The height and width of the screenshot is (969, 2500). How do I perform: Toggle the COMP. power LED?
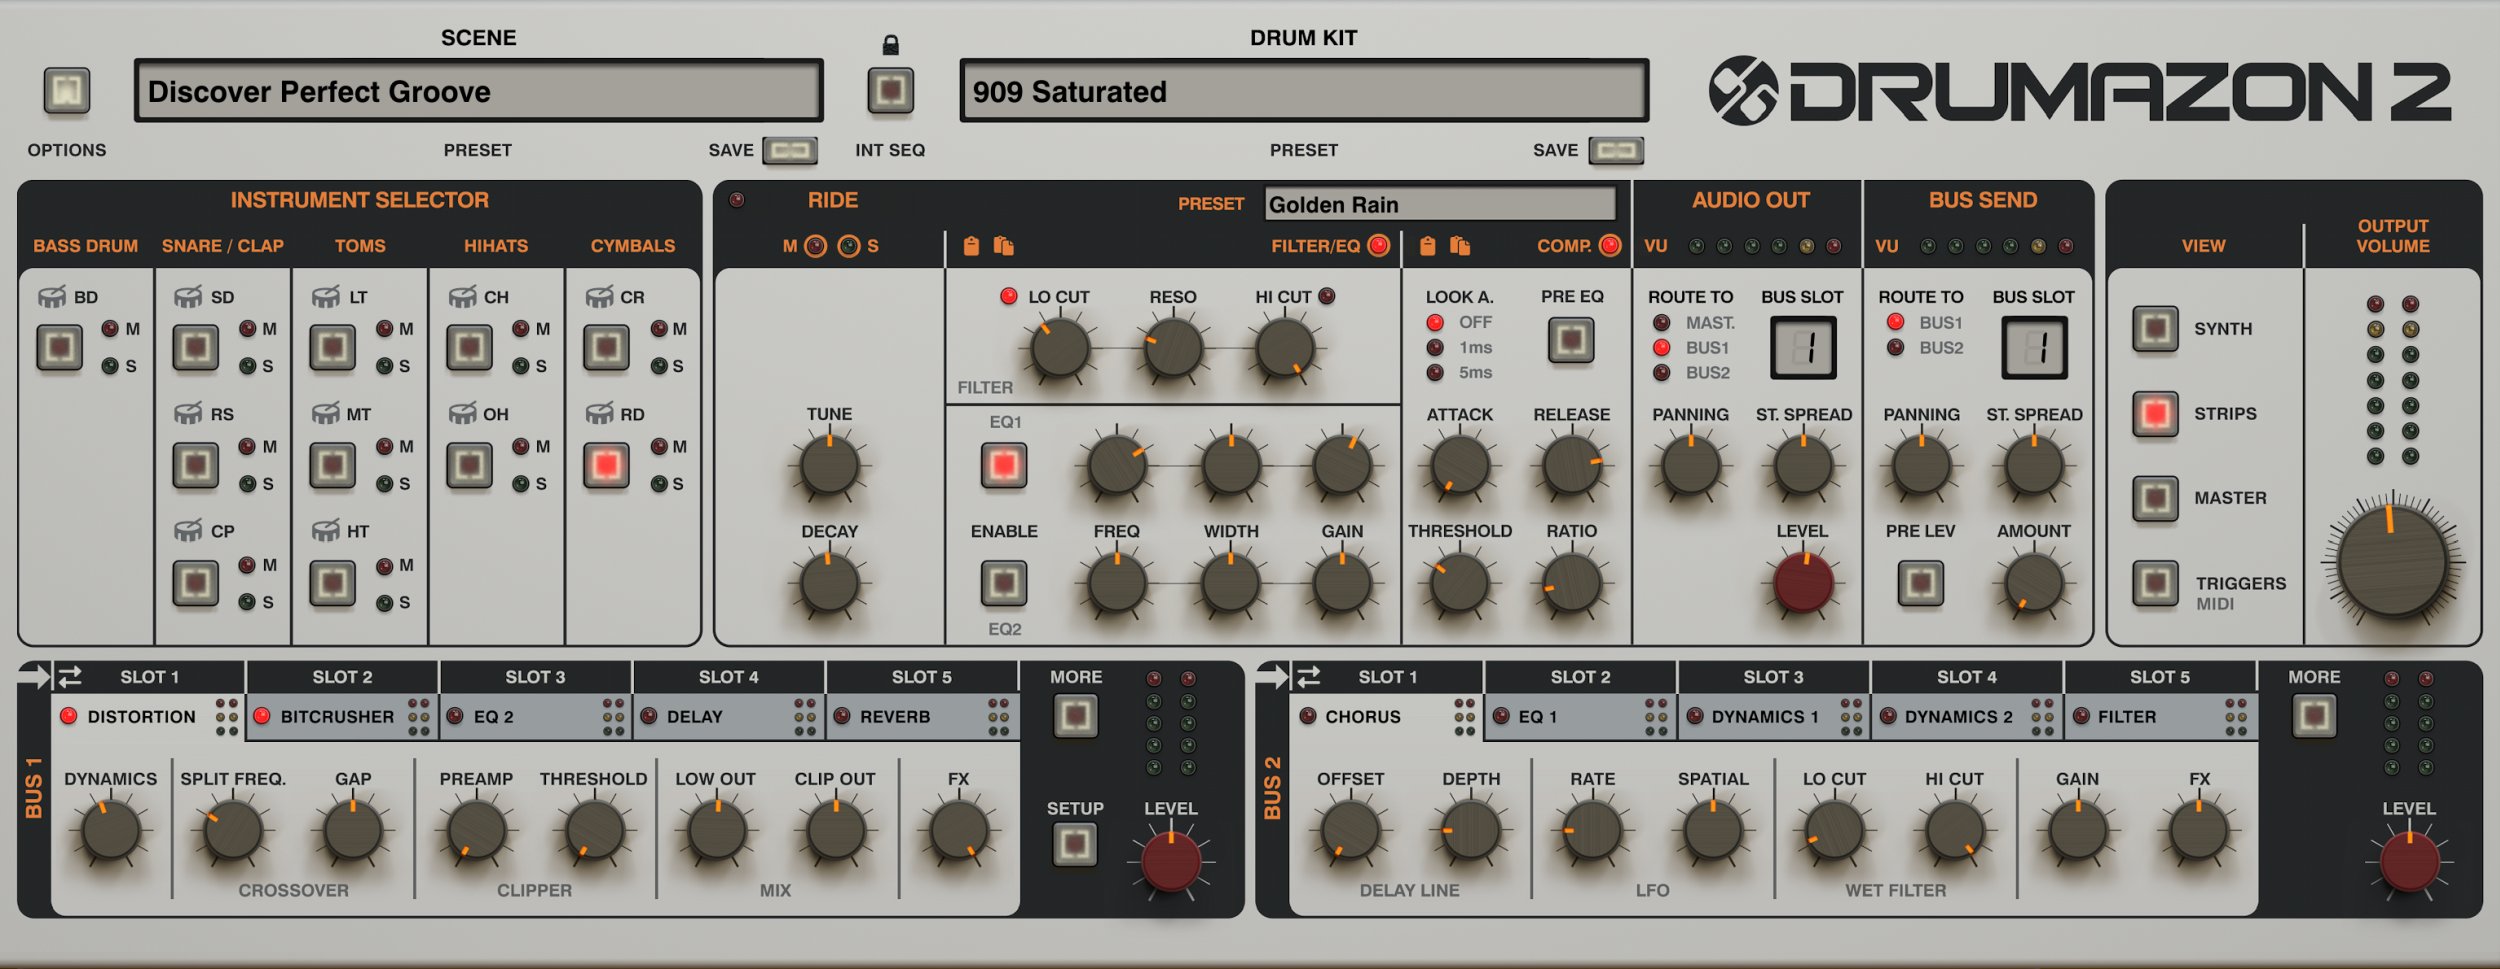tap(1610, 246)
